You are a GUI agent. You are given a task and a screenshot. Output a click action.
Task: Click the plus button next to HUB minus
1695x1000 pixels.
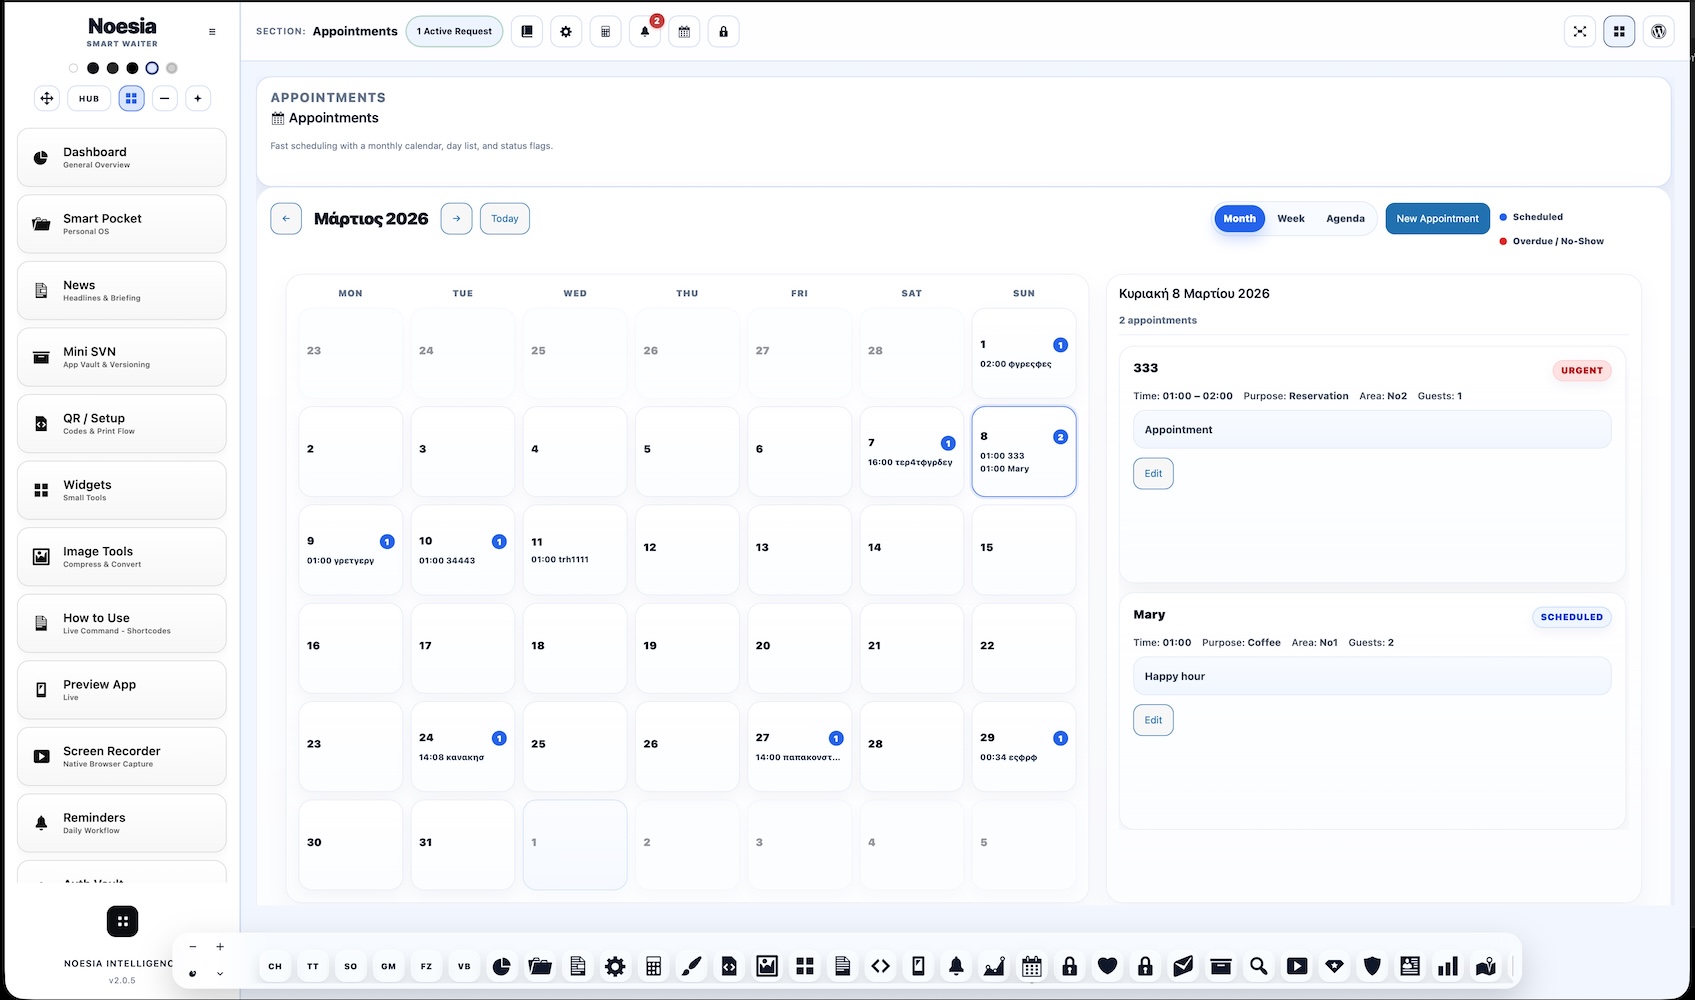198,98
